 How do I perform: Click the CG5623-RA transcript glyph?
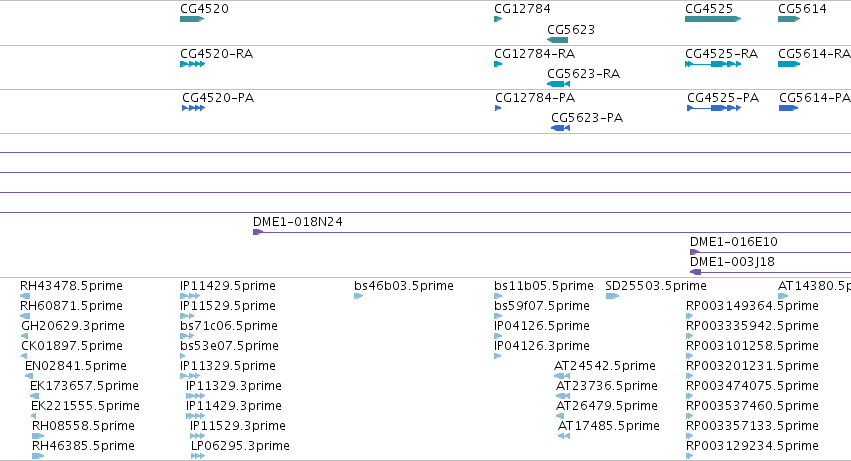pyautogui.click(x=558, y=84)
